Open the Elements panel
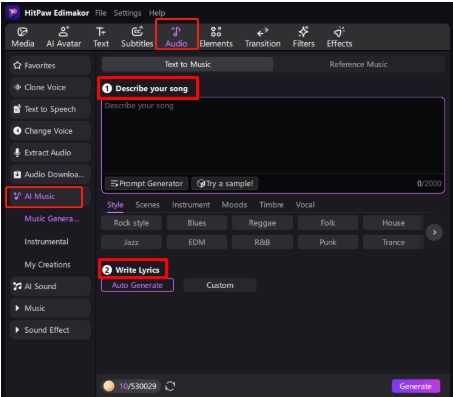The width and height of the screenshot is (453, 397). point(216,37)
